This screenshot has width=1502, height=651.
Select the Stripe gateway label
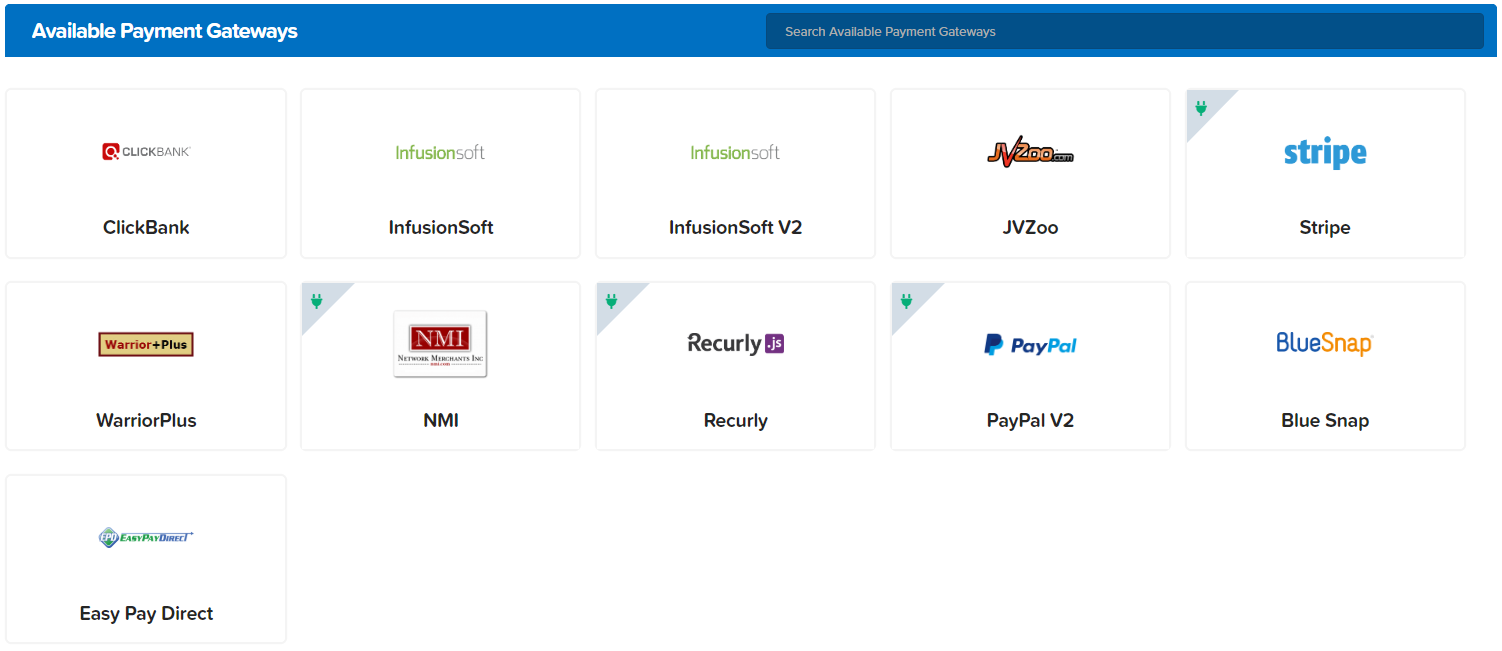tap(1325, 228)
